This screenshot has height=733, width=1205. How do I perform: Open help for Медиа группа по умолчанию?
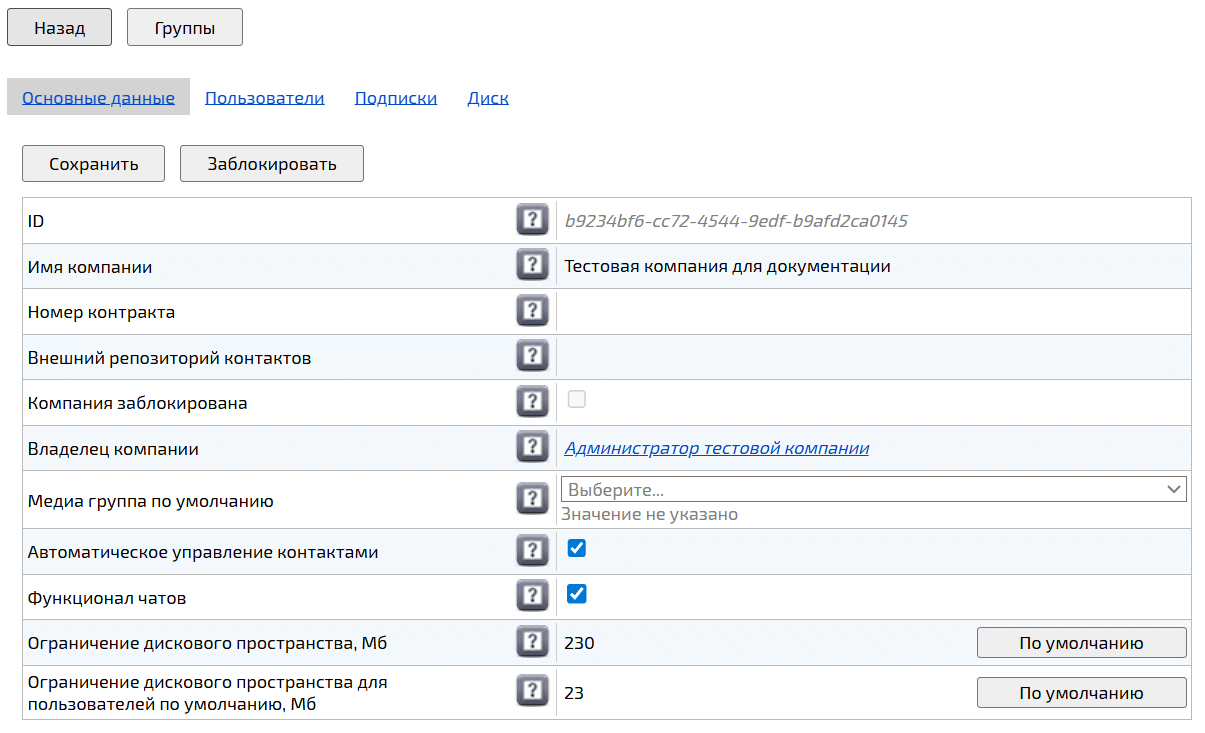click(533, 499)
